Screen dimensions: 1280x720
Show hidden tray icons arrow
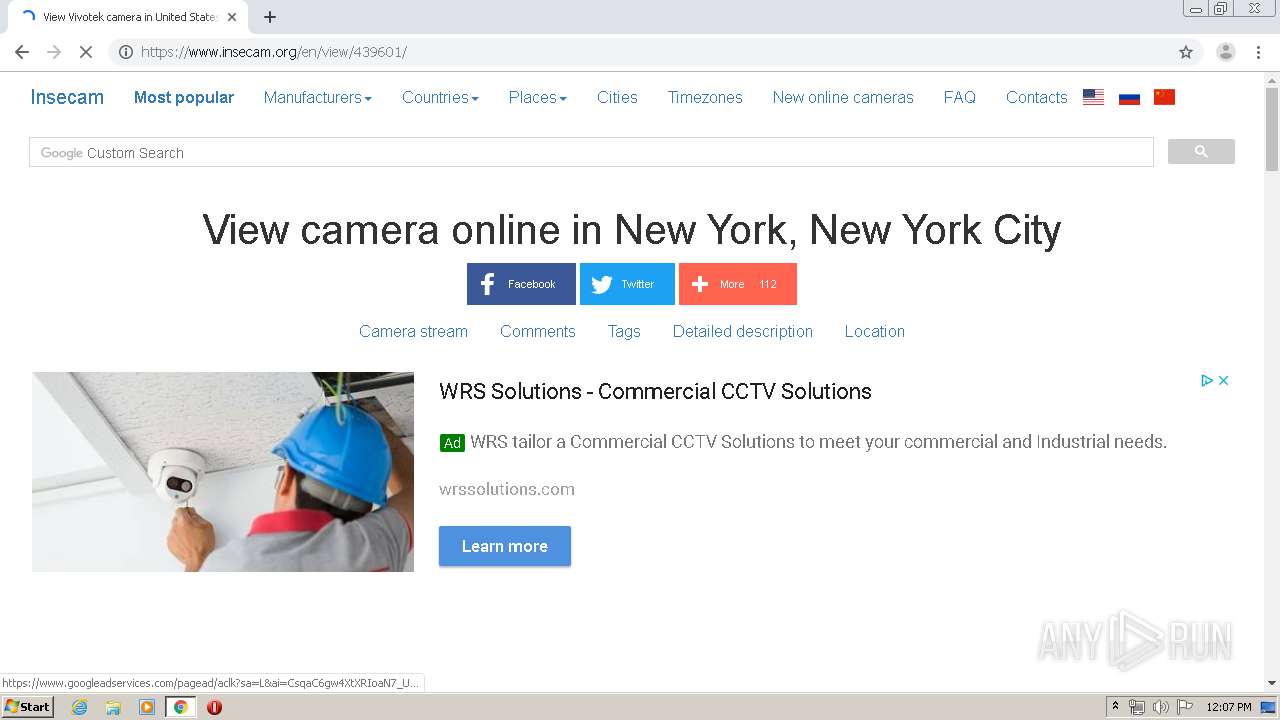tap(1115, 706)
